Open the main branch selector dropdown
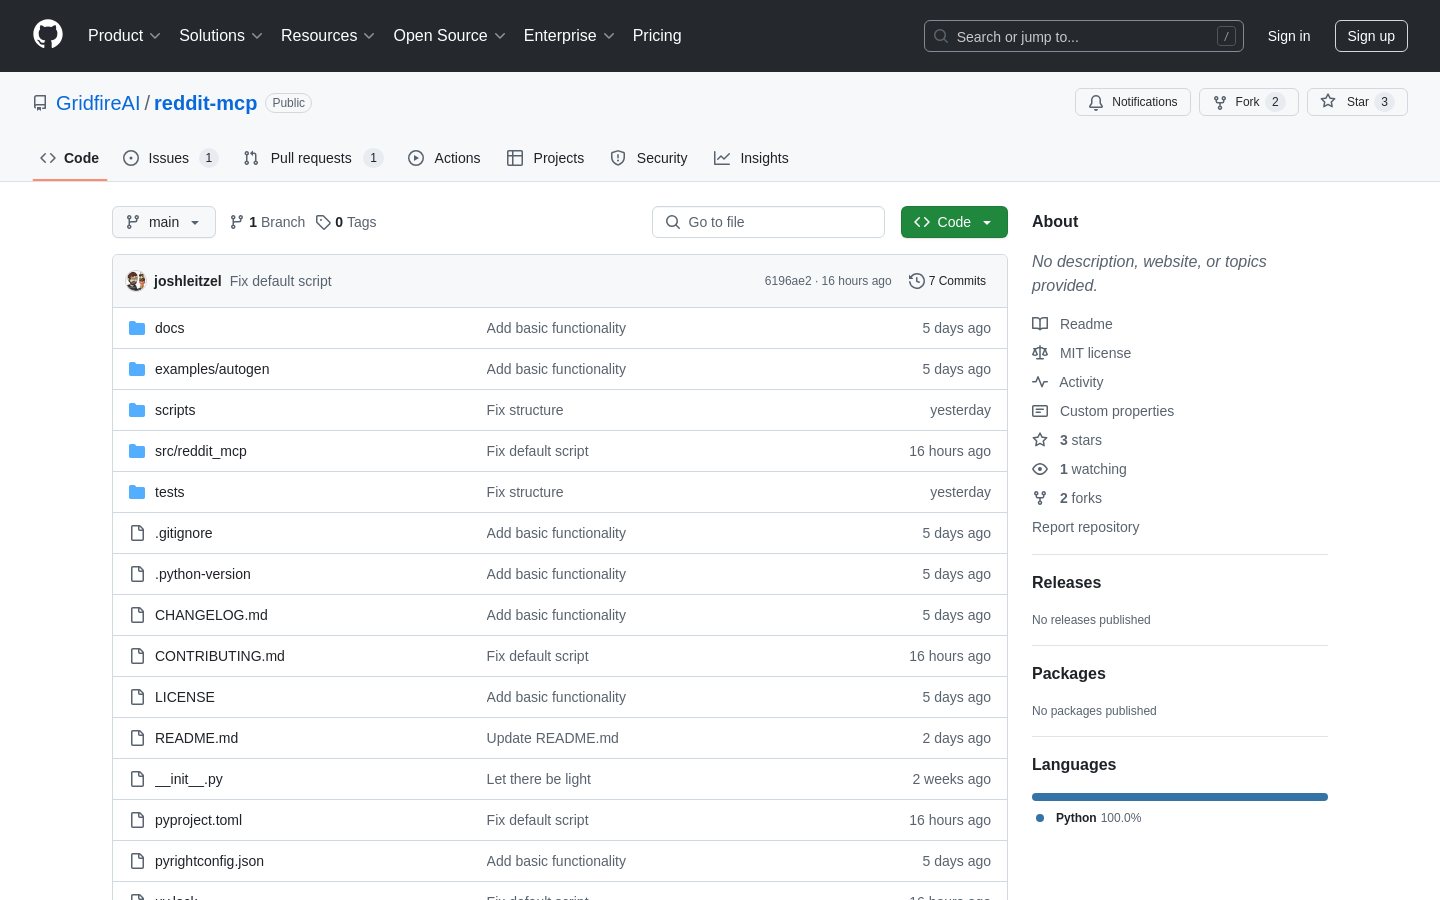Viewport: 1440px width, 900px height. (164, 222)
